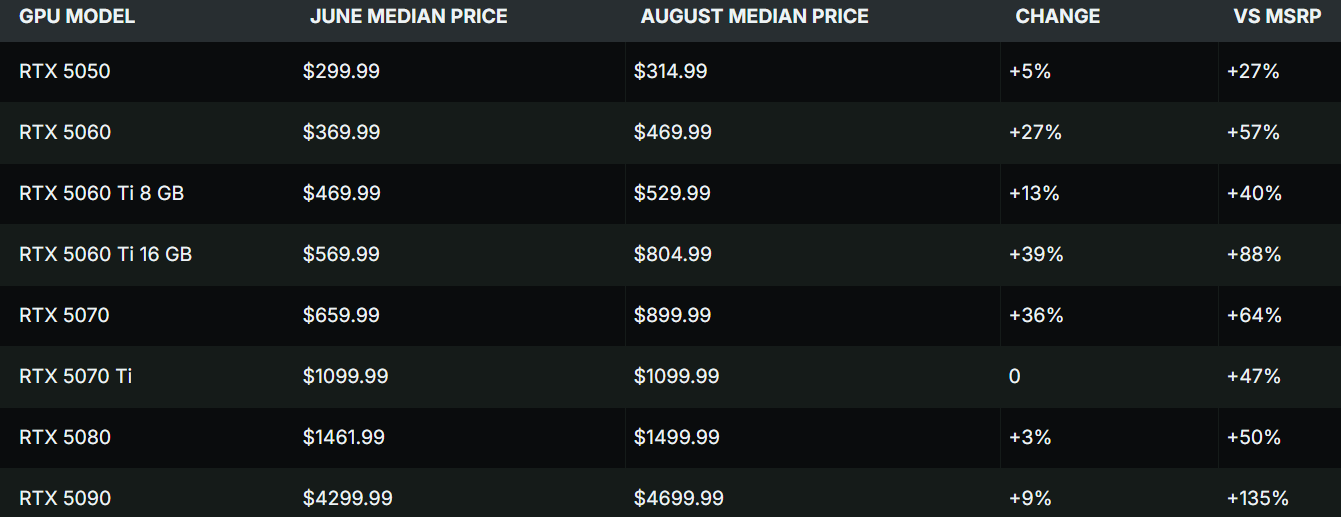Image resolution: width=1341 pixels, height=517 pixels.
Task: Click the +39% change value
Action: pyautogui.click(x=1036, y=254)
